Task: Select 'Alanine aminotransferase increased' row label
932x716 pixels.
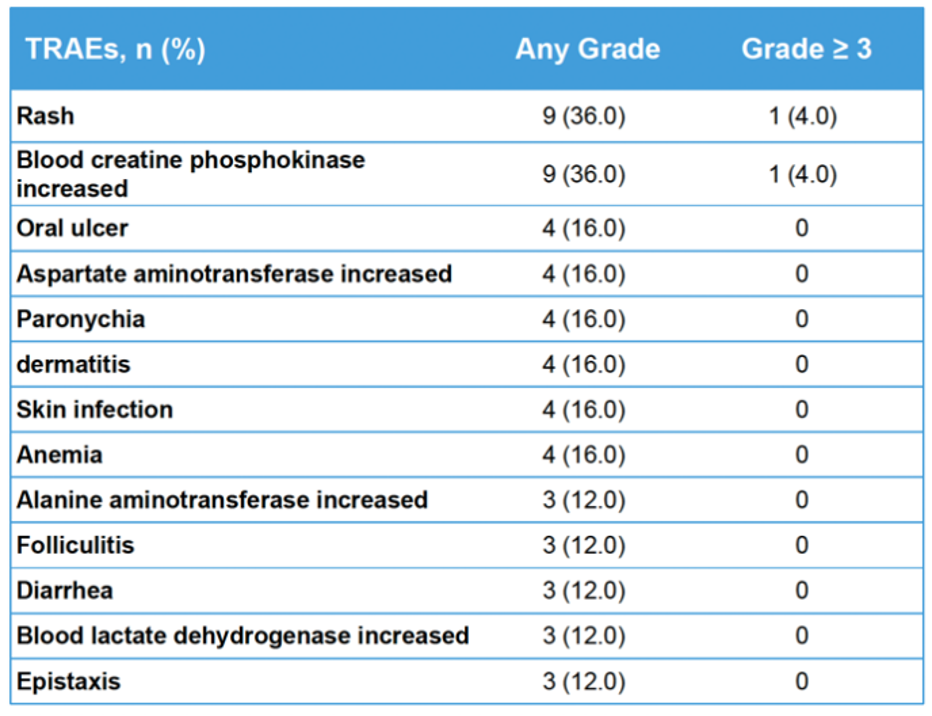Action: coord(222,500)
